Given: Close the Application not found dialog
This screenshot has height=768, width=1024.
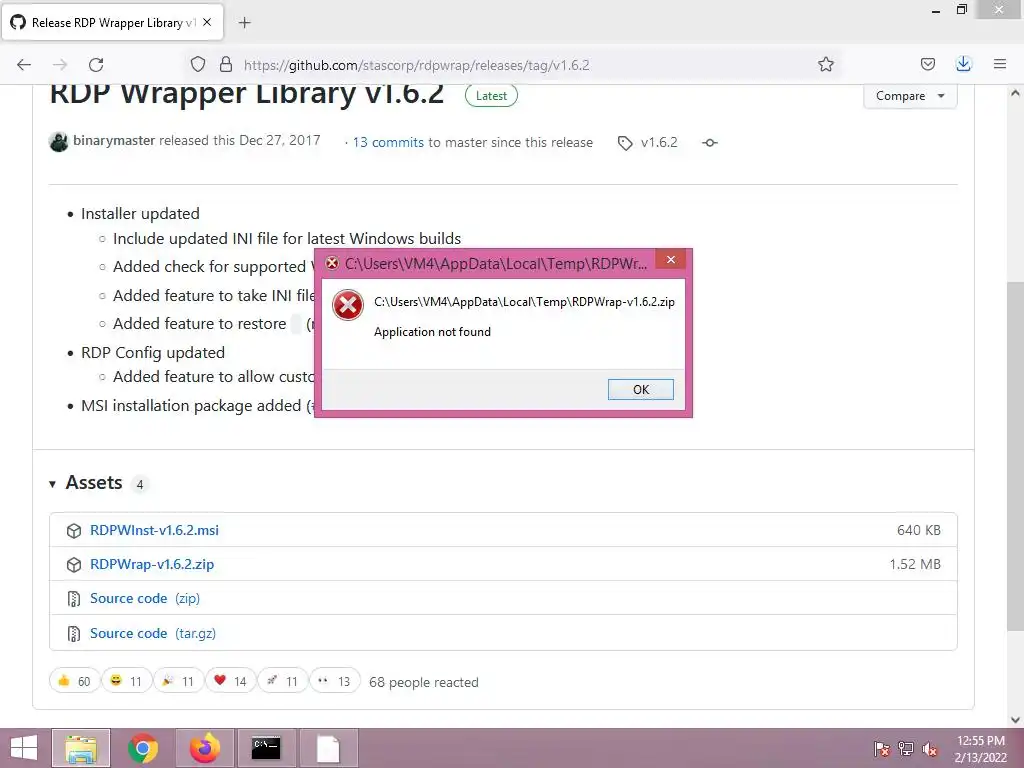Looking at the screenshot, I should tap(671, 260).
